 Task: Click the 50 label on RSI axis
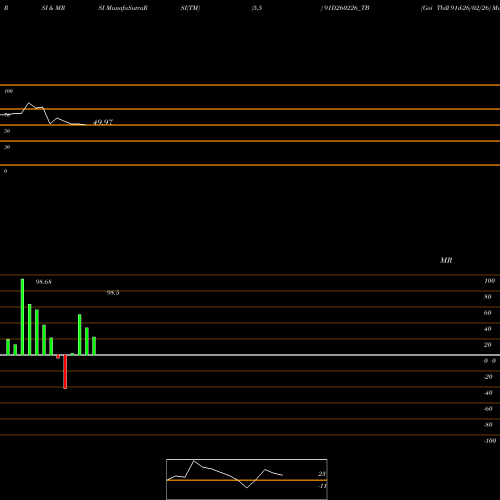coord(7,131)
